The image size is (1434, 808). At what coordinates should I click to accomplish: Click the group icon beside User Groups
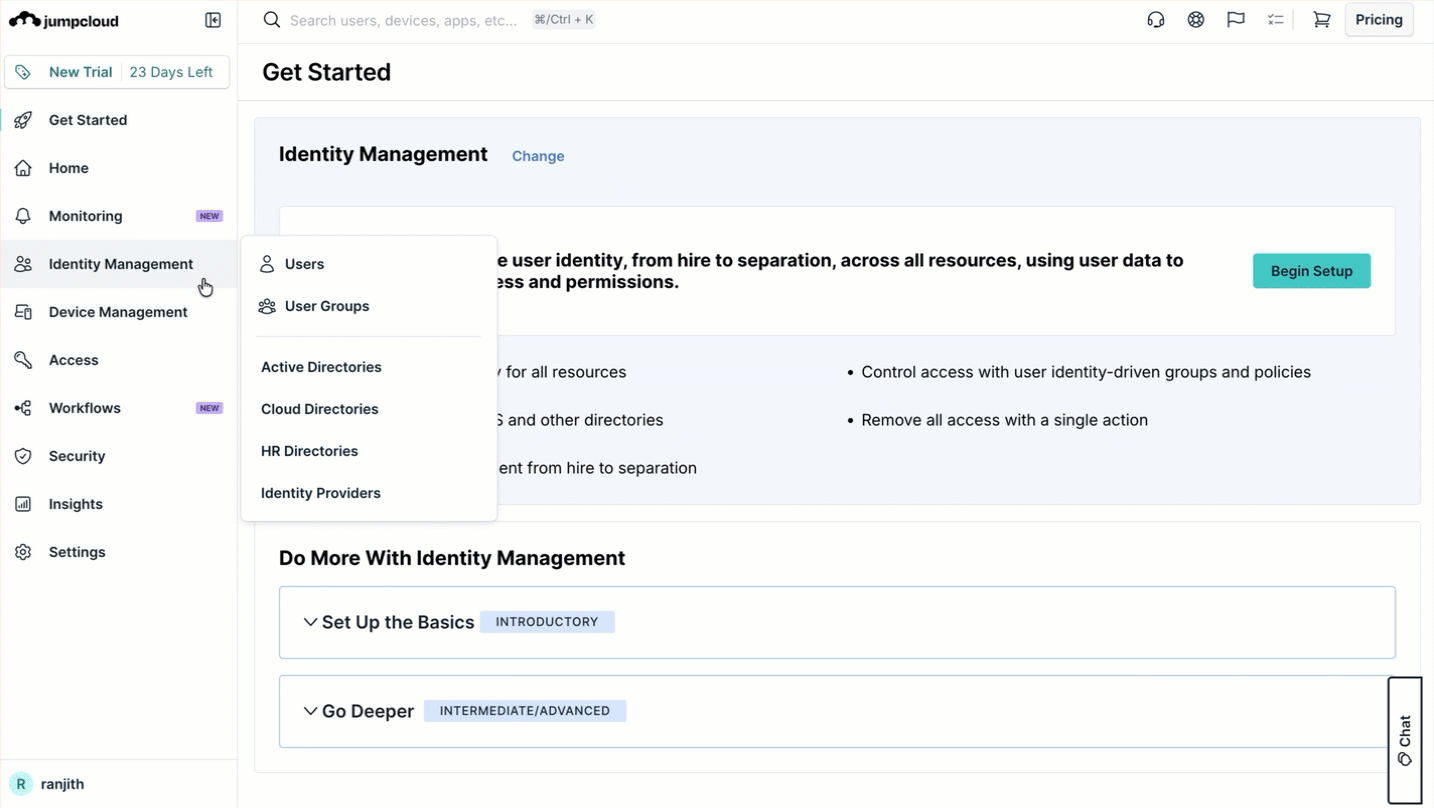tap(267, 306)
